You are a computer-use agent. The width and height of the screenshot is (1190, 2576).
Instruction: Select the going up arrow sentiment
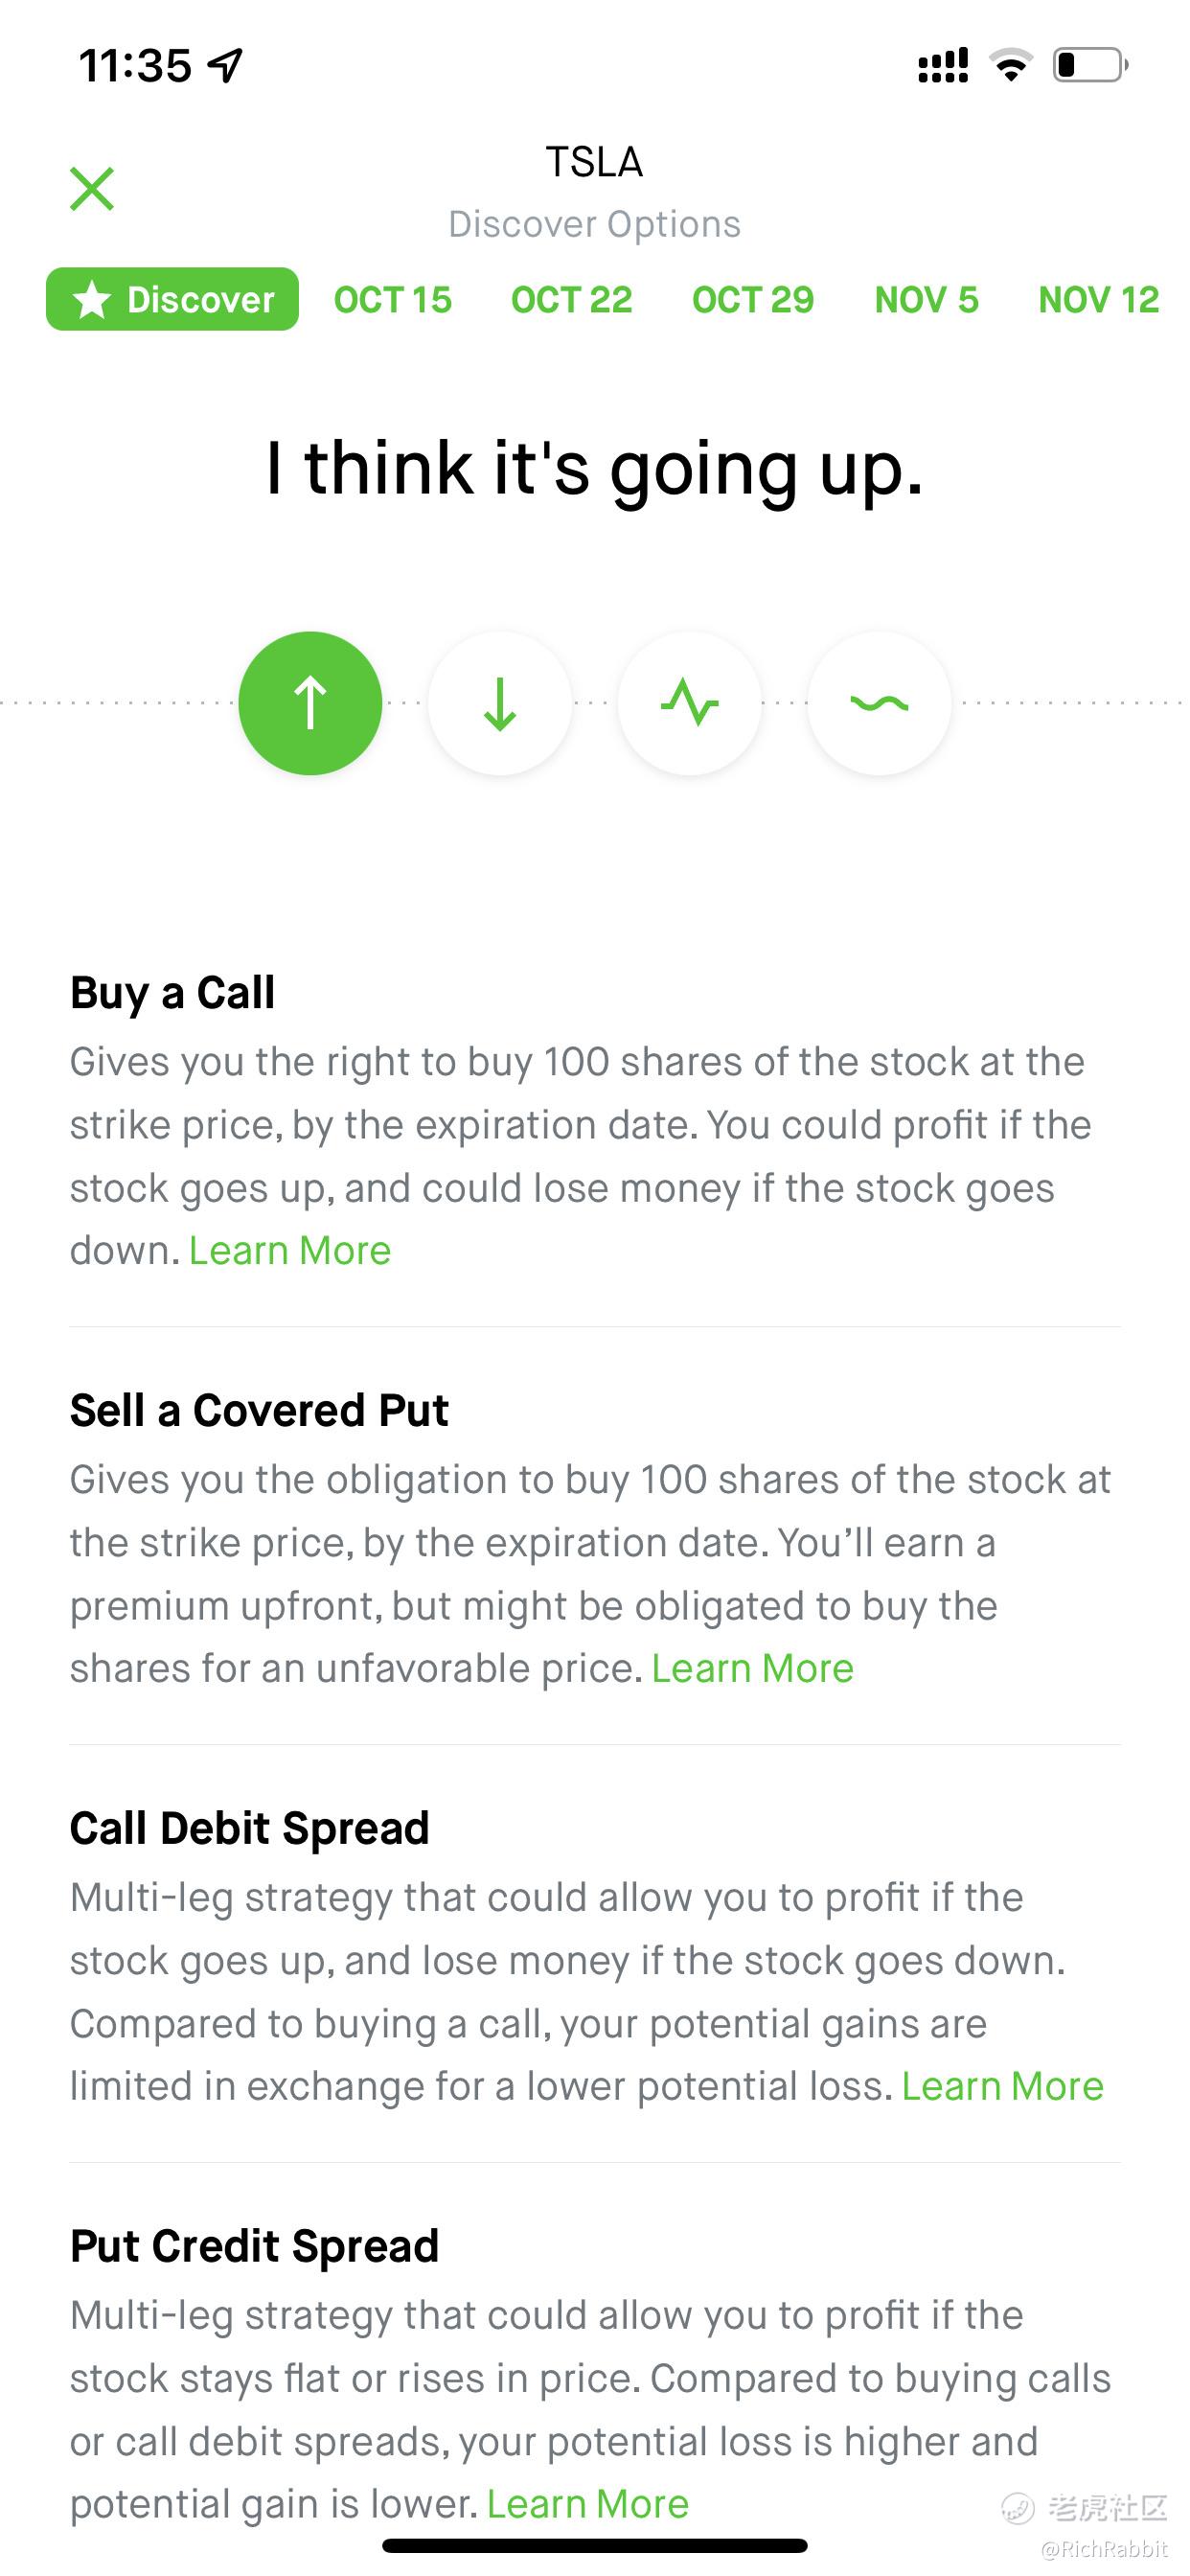pyautogui.click(x=310, y=703)
